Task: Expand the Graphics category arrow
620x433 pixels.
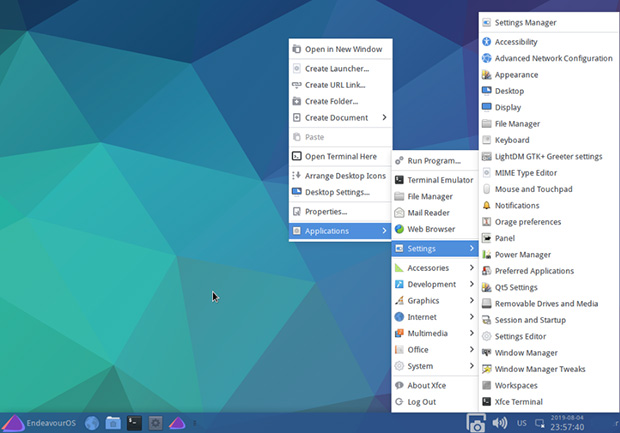Action: click(471, 301)
